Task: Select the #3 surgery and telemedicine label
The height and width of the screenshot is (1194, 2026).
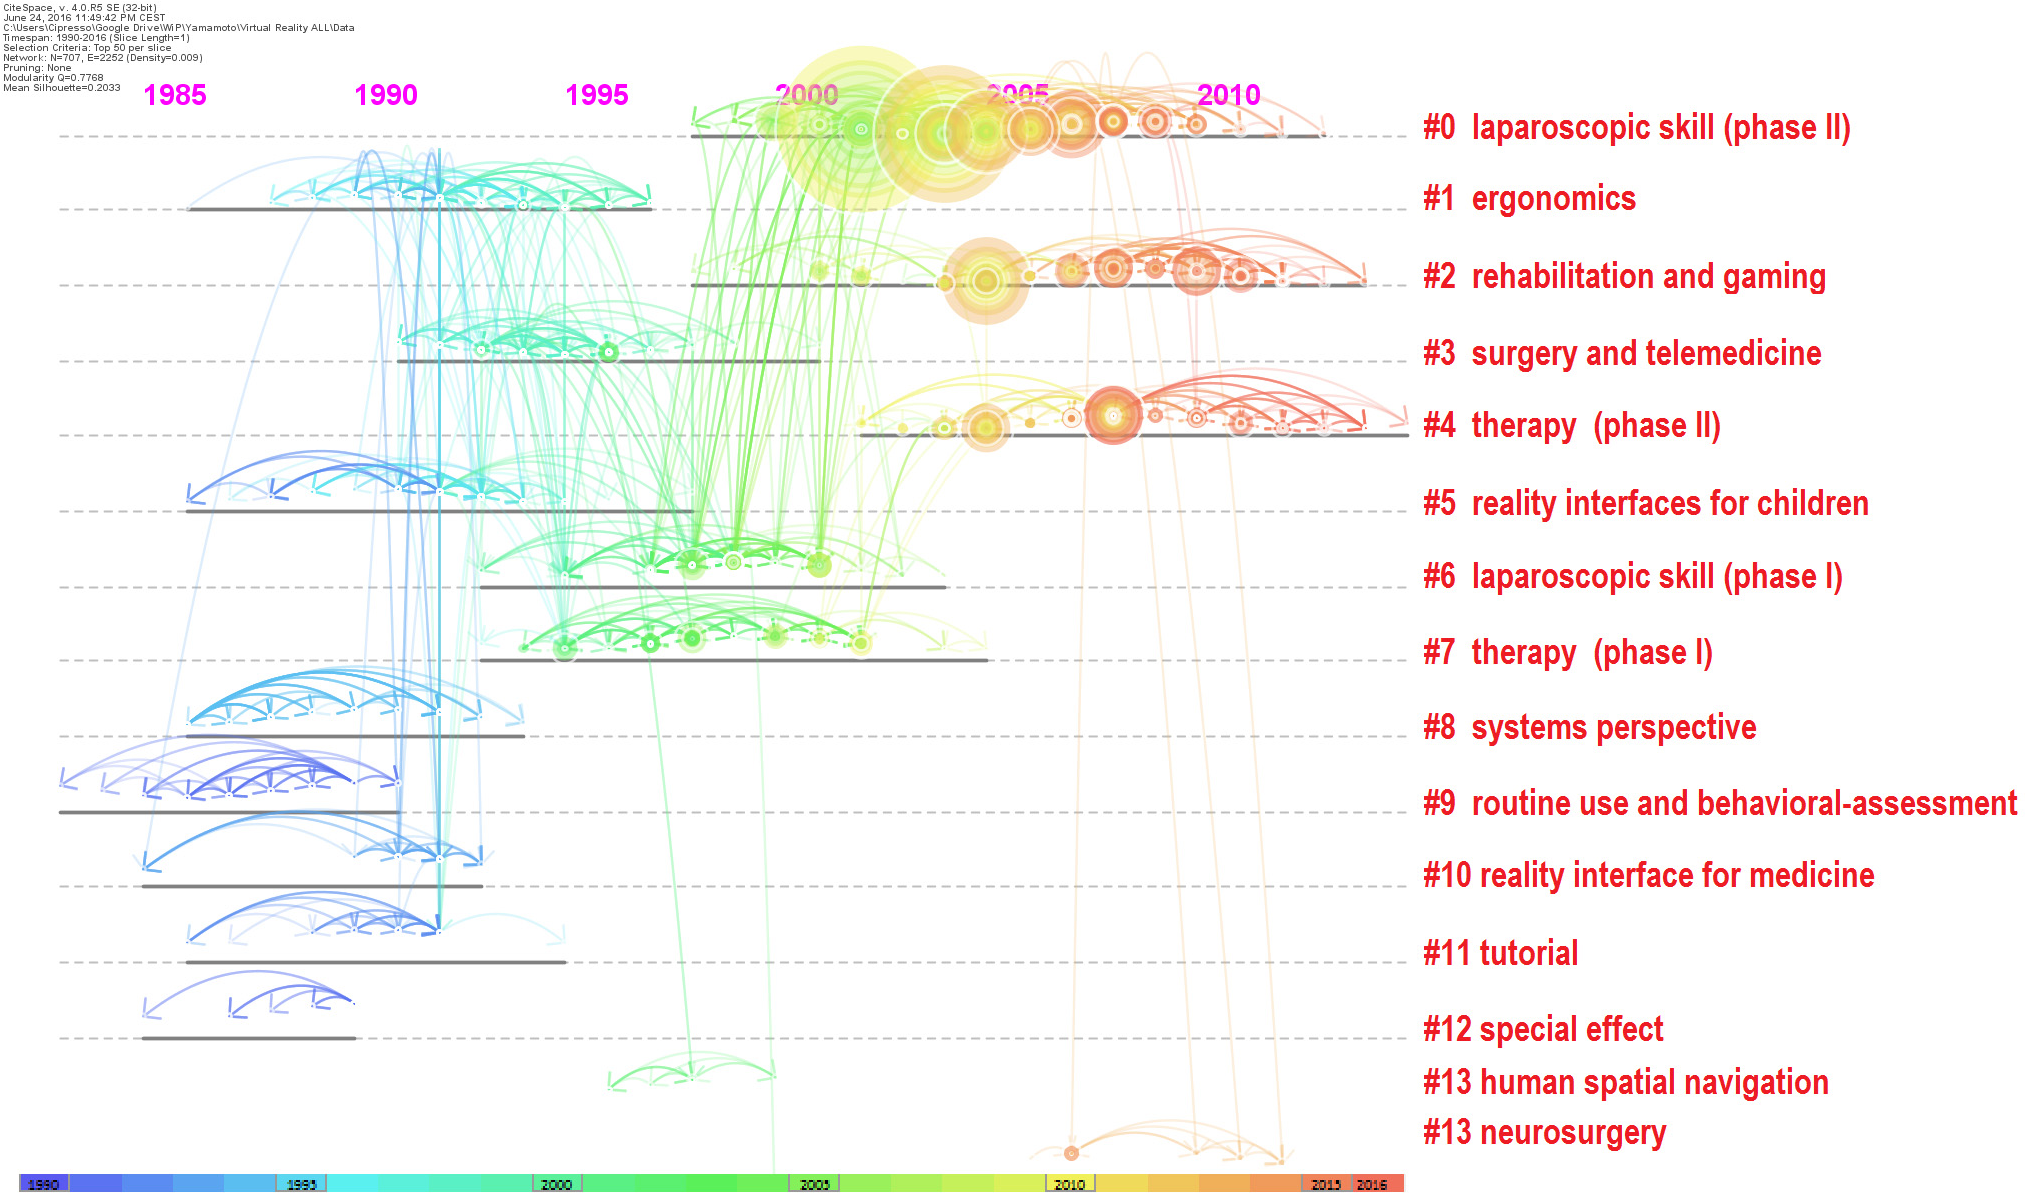Action: (x=1621, y=353)
